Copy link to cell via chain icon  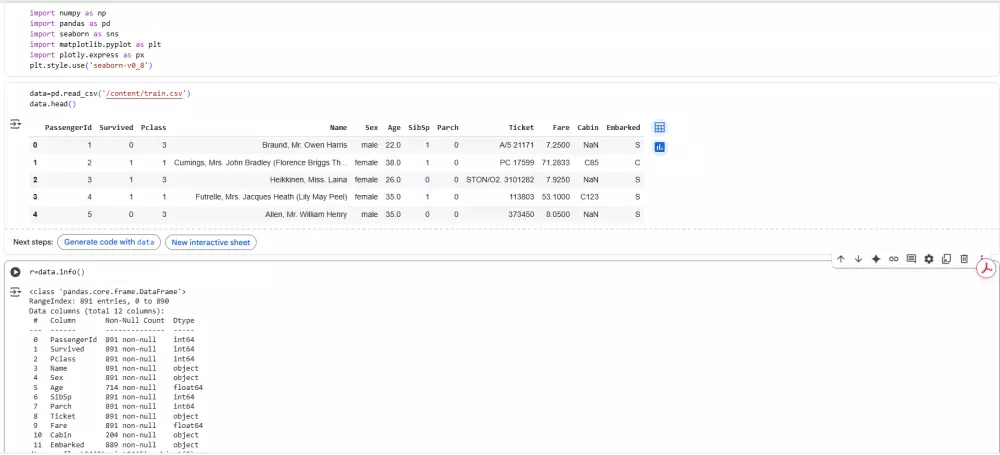[893, 258]
